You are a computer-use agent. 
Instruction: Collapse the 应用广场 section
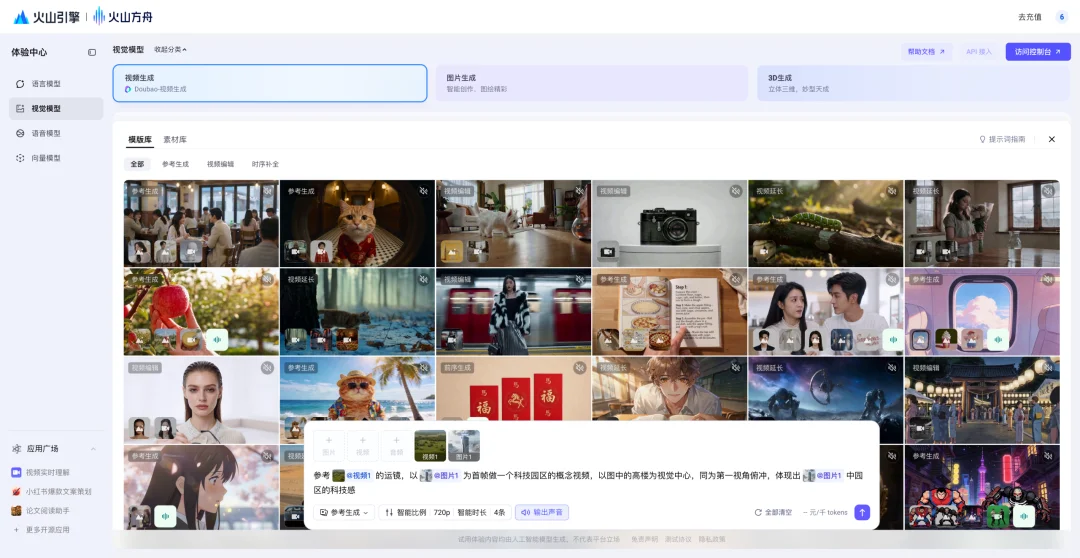coord(93,449)
